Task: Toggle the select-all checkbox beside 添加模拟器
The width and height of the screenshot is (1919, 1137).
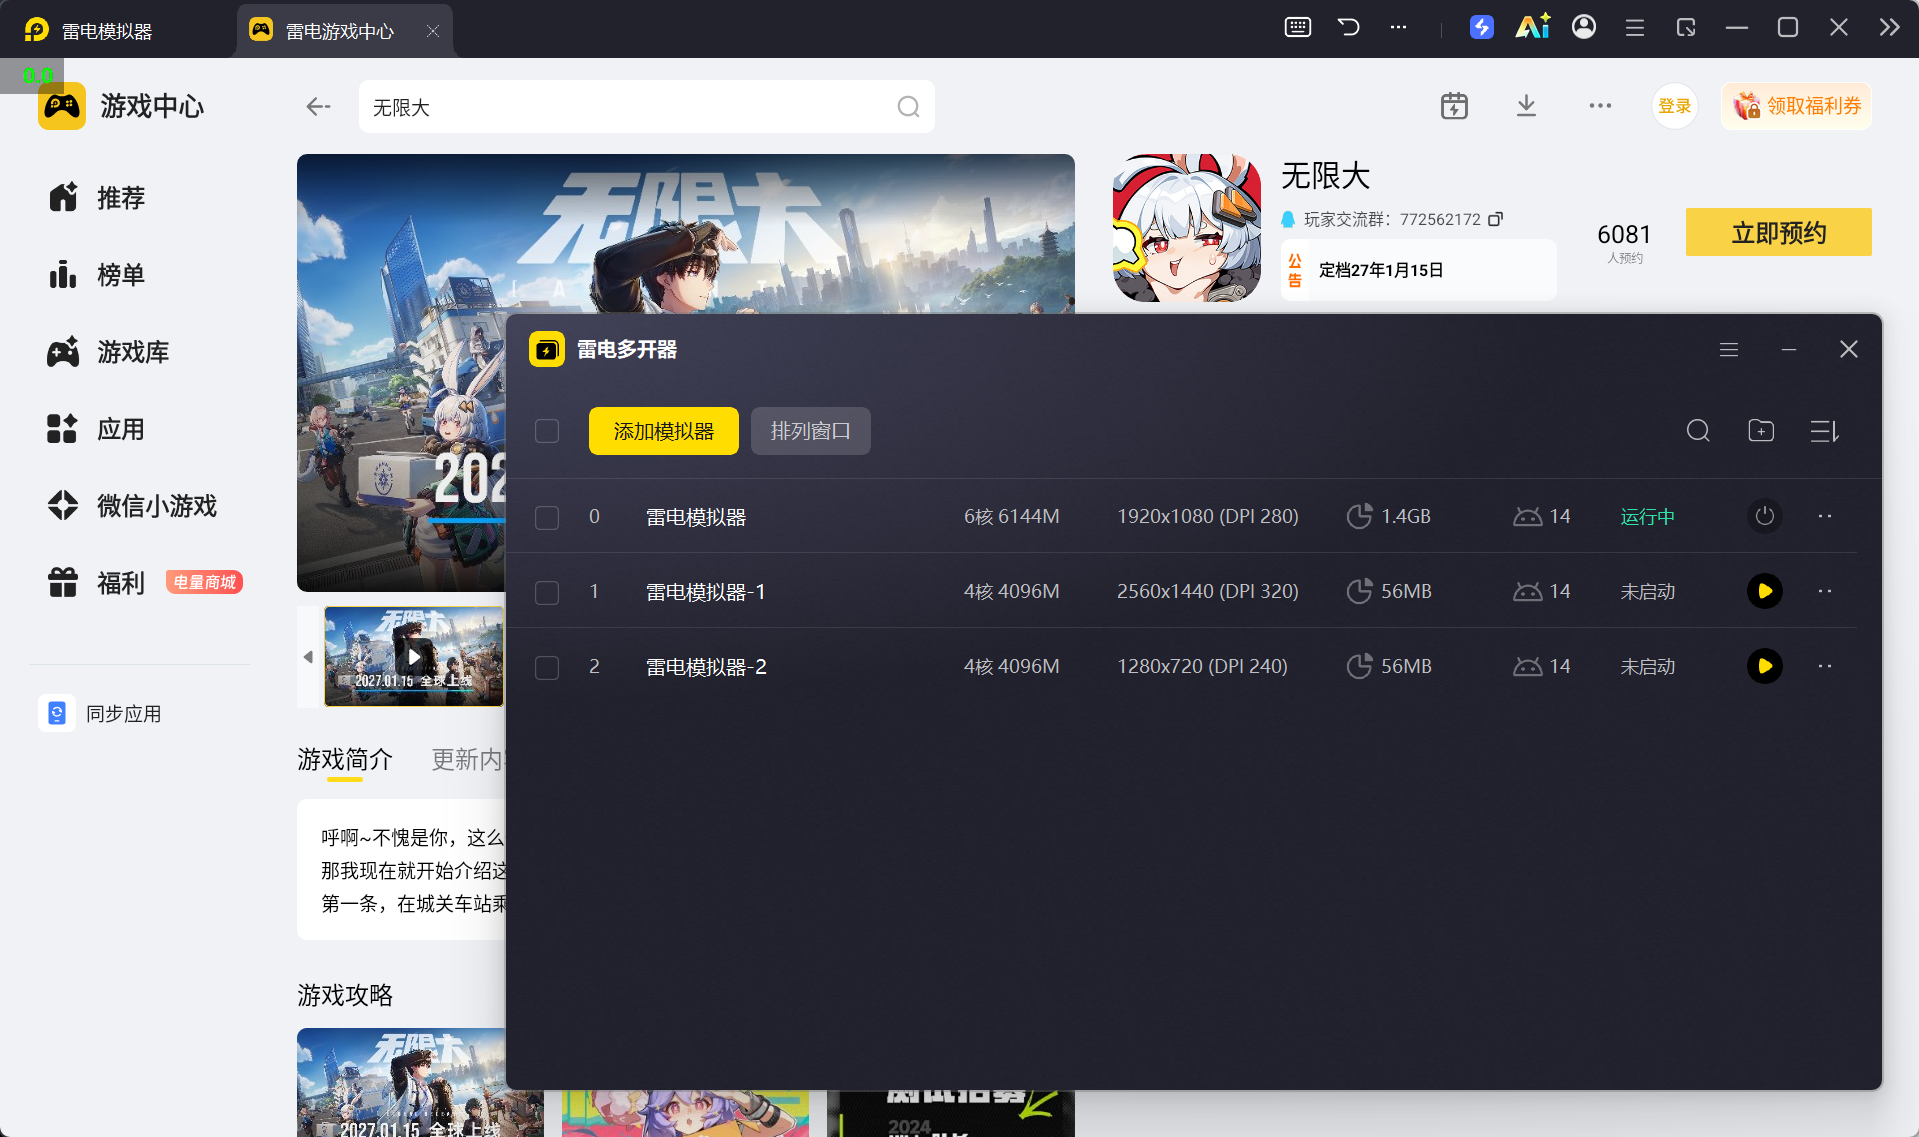Action: (547, 431)
